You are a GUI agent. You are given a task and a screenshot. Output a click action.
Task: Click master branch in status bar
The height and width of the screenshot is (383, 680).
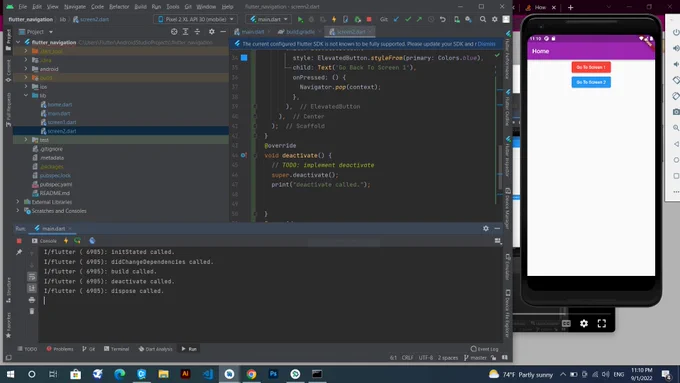click(x=475, y=358)
